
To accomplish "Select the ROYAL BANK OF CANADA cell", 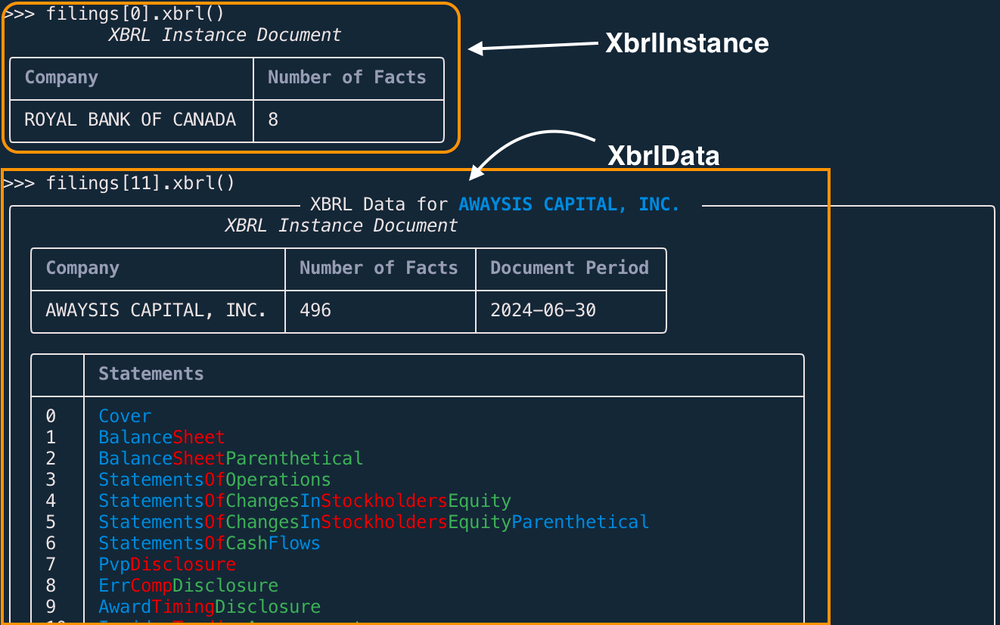I will click(130, 119).
